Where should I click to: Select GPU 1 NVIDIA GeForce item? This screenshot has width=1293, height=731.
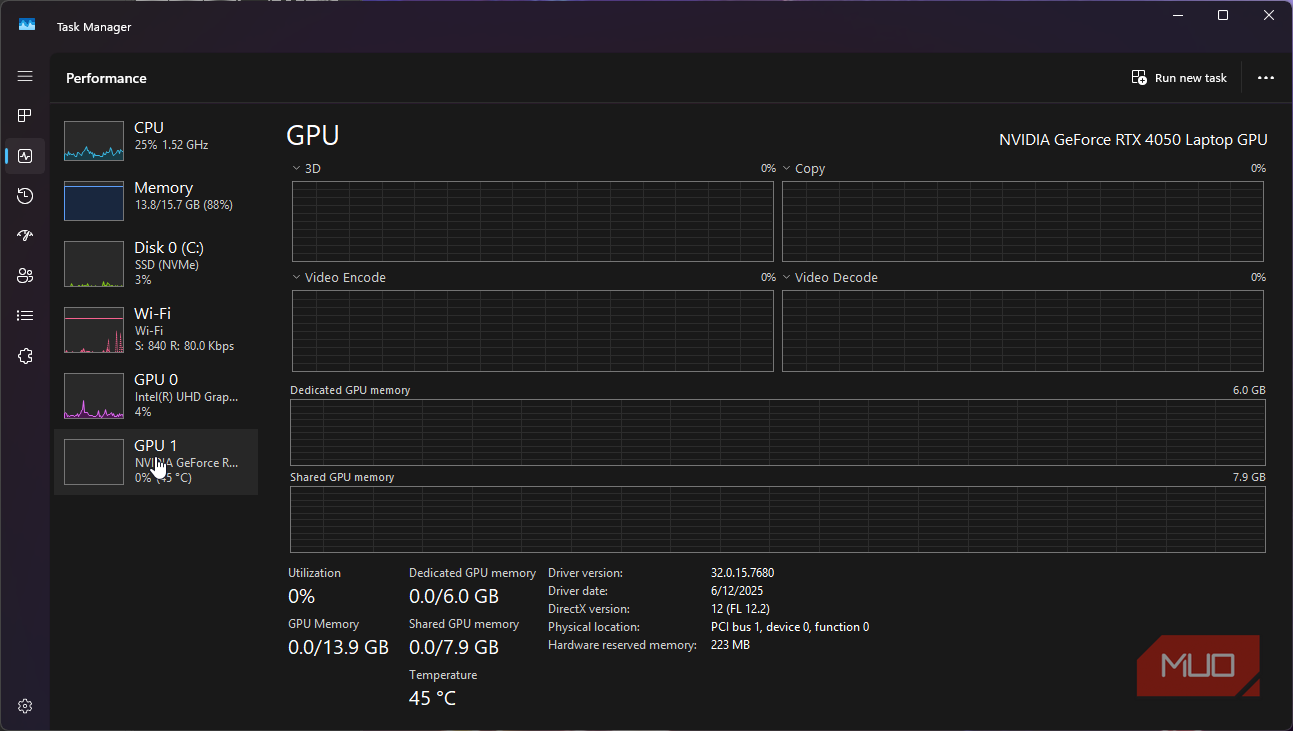(x=156, y=461)
